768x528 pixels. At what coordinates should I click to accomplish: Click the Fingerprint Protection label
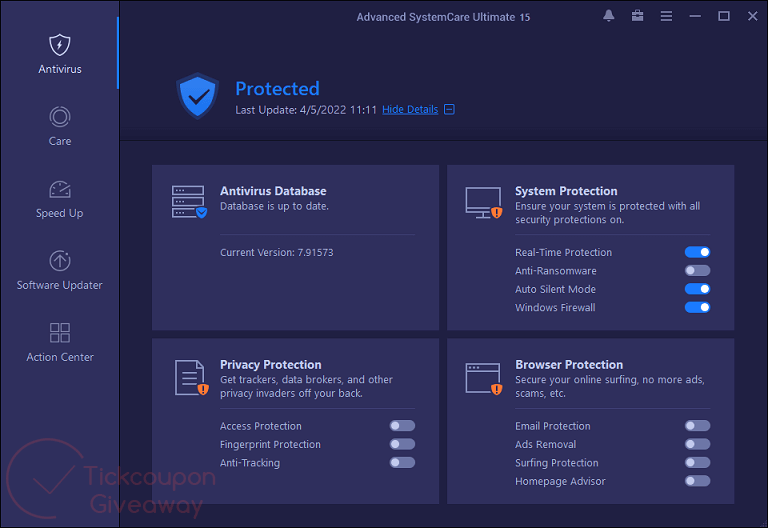pos(270,445)
